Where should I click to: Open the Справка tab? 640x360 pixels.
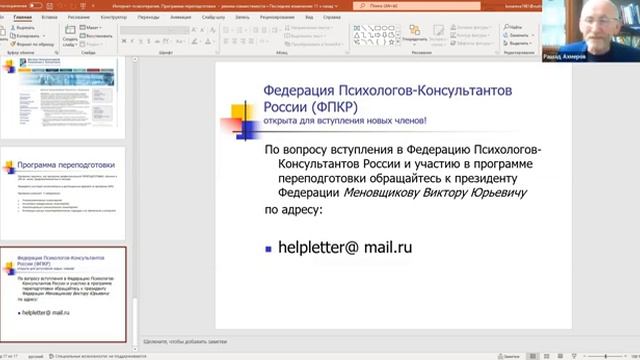(x=331, y=17)
